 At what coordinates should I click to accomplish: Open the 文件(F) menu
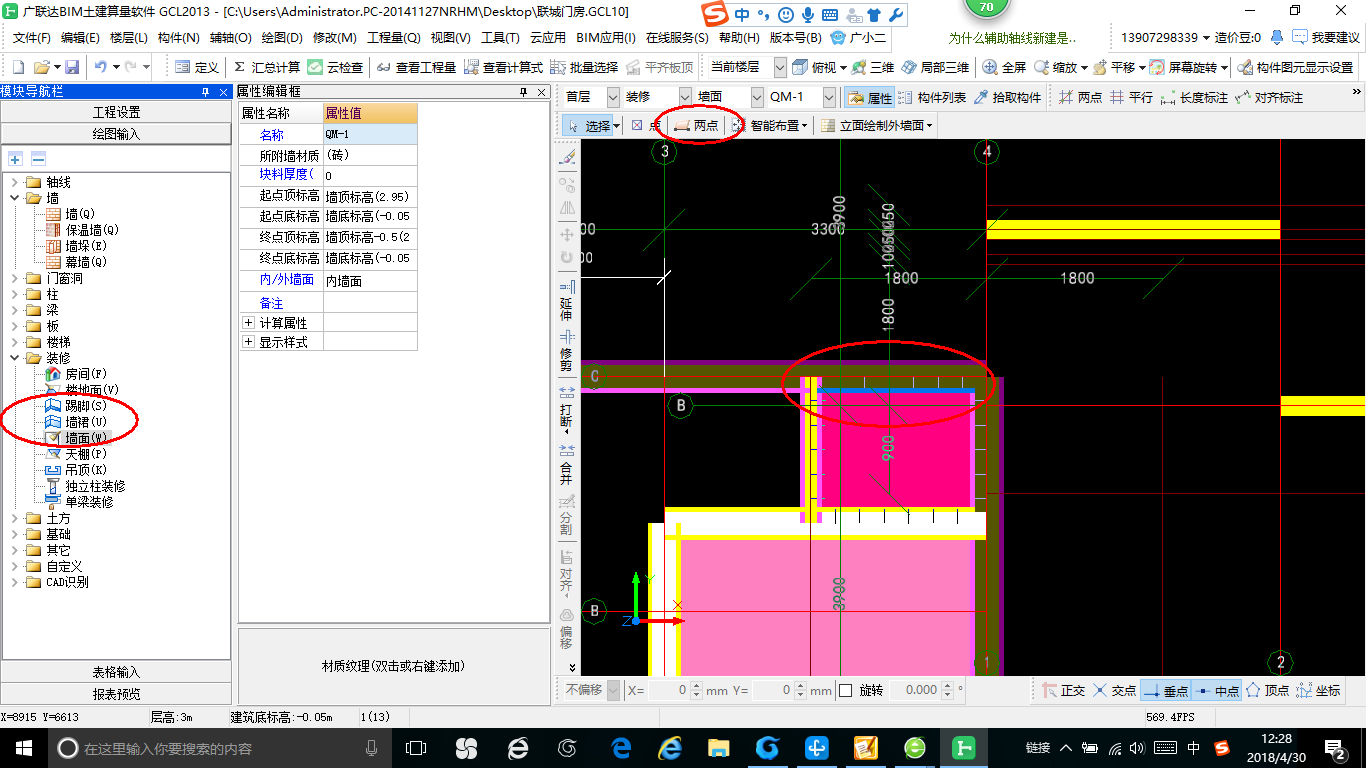pos(31,38)
